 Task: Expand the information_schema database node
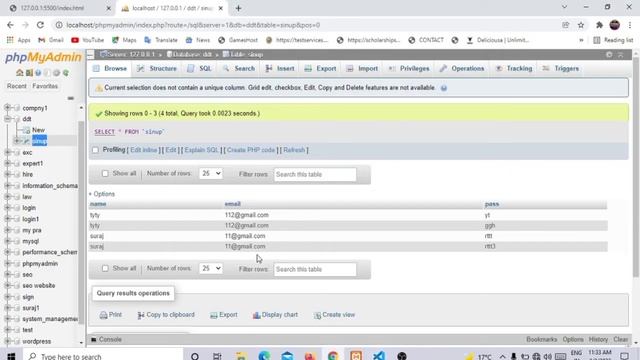click(7, 185)
